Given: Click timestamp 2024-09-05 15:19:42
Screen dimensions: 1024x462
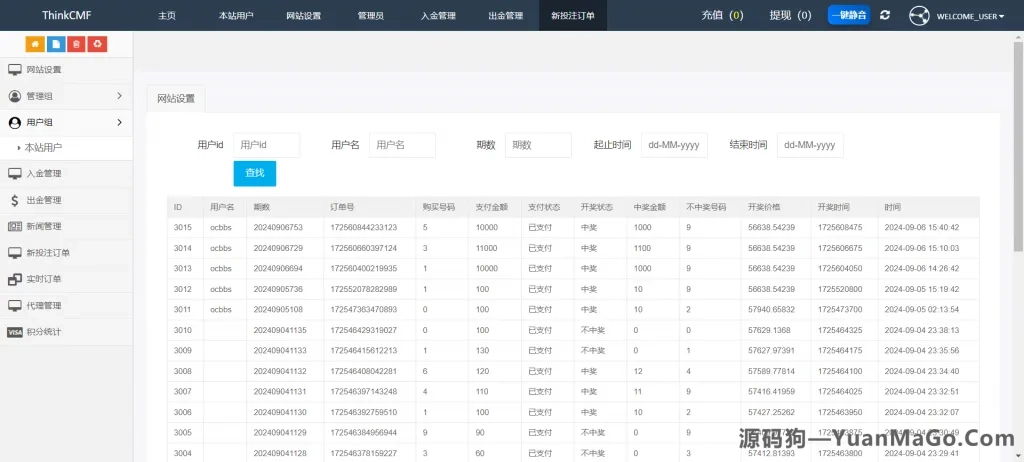Looking at the screenshot, I should tap(921, 289).
